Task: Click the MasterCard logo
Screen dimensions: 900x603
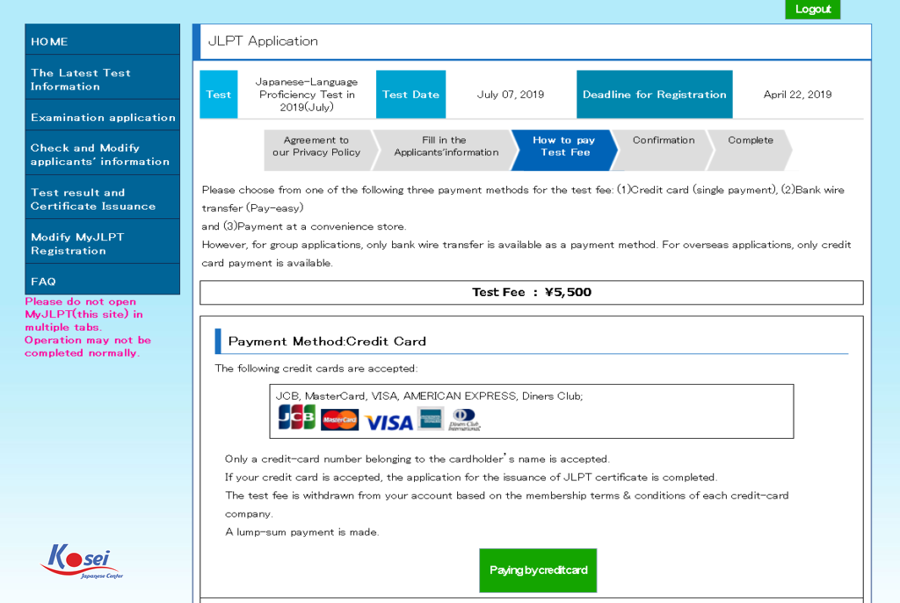Action: click(x=340, y=420)
